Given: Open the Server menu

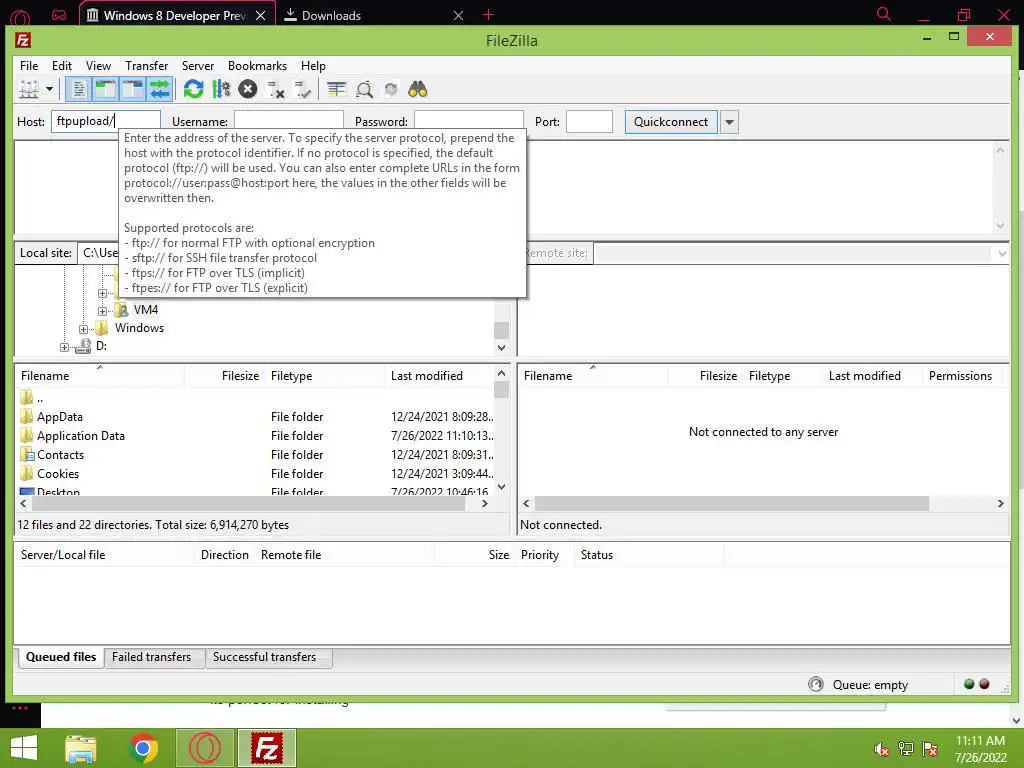Looking at the screenshot, I should point(198,65).
